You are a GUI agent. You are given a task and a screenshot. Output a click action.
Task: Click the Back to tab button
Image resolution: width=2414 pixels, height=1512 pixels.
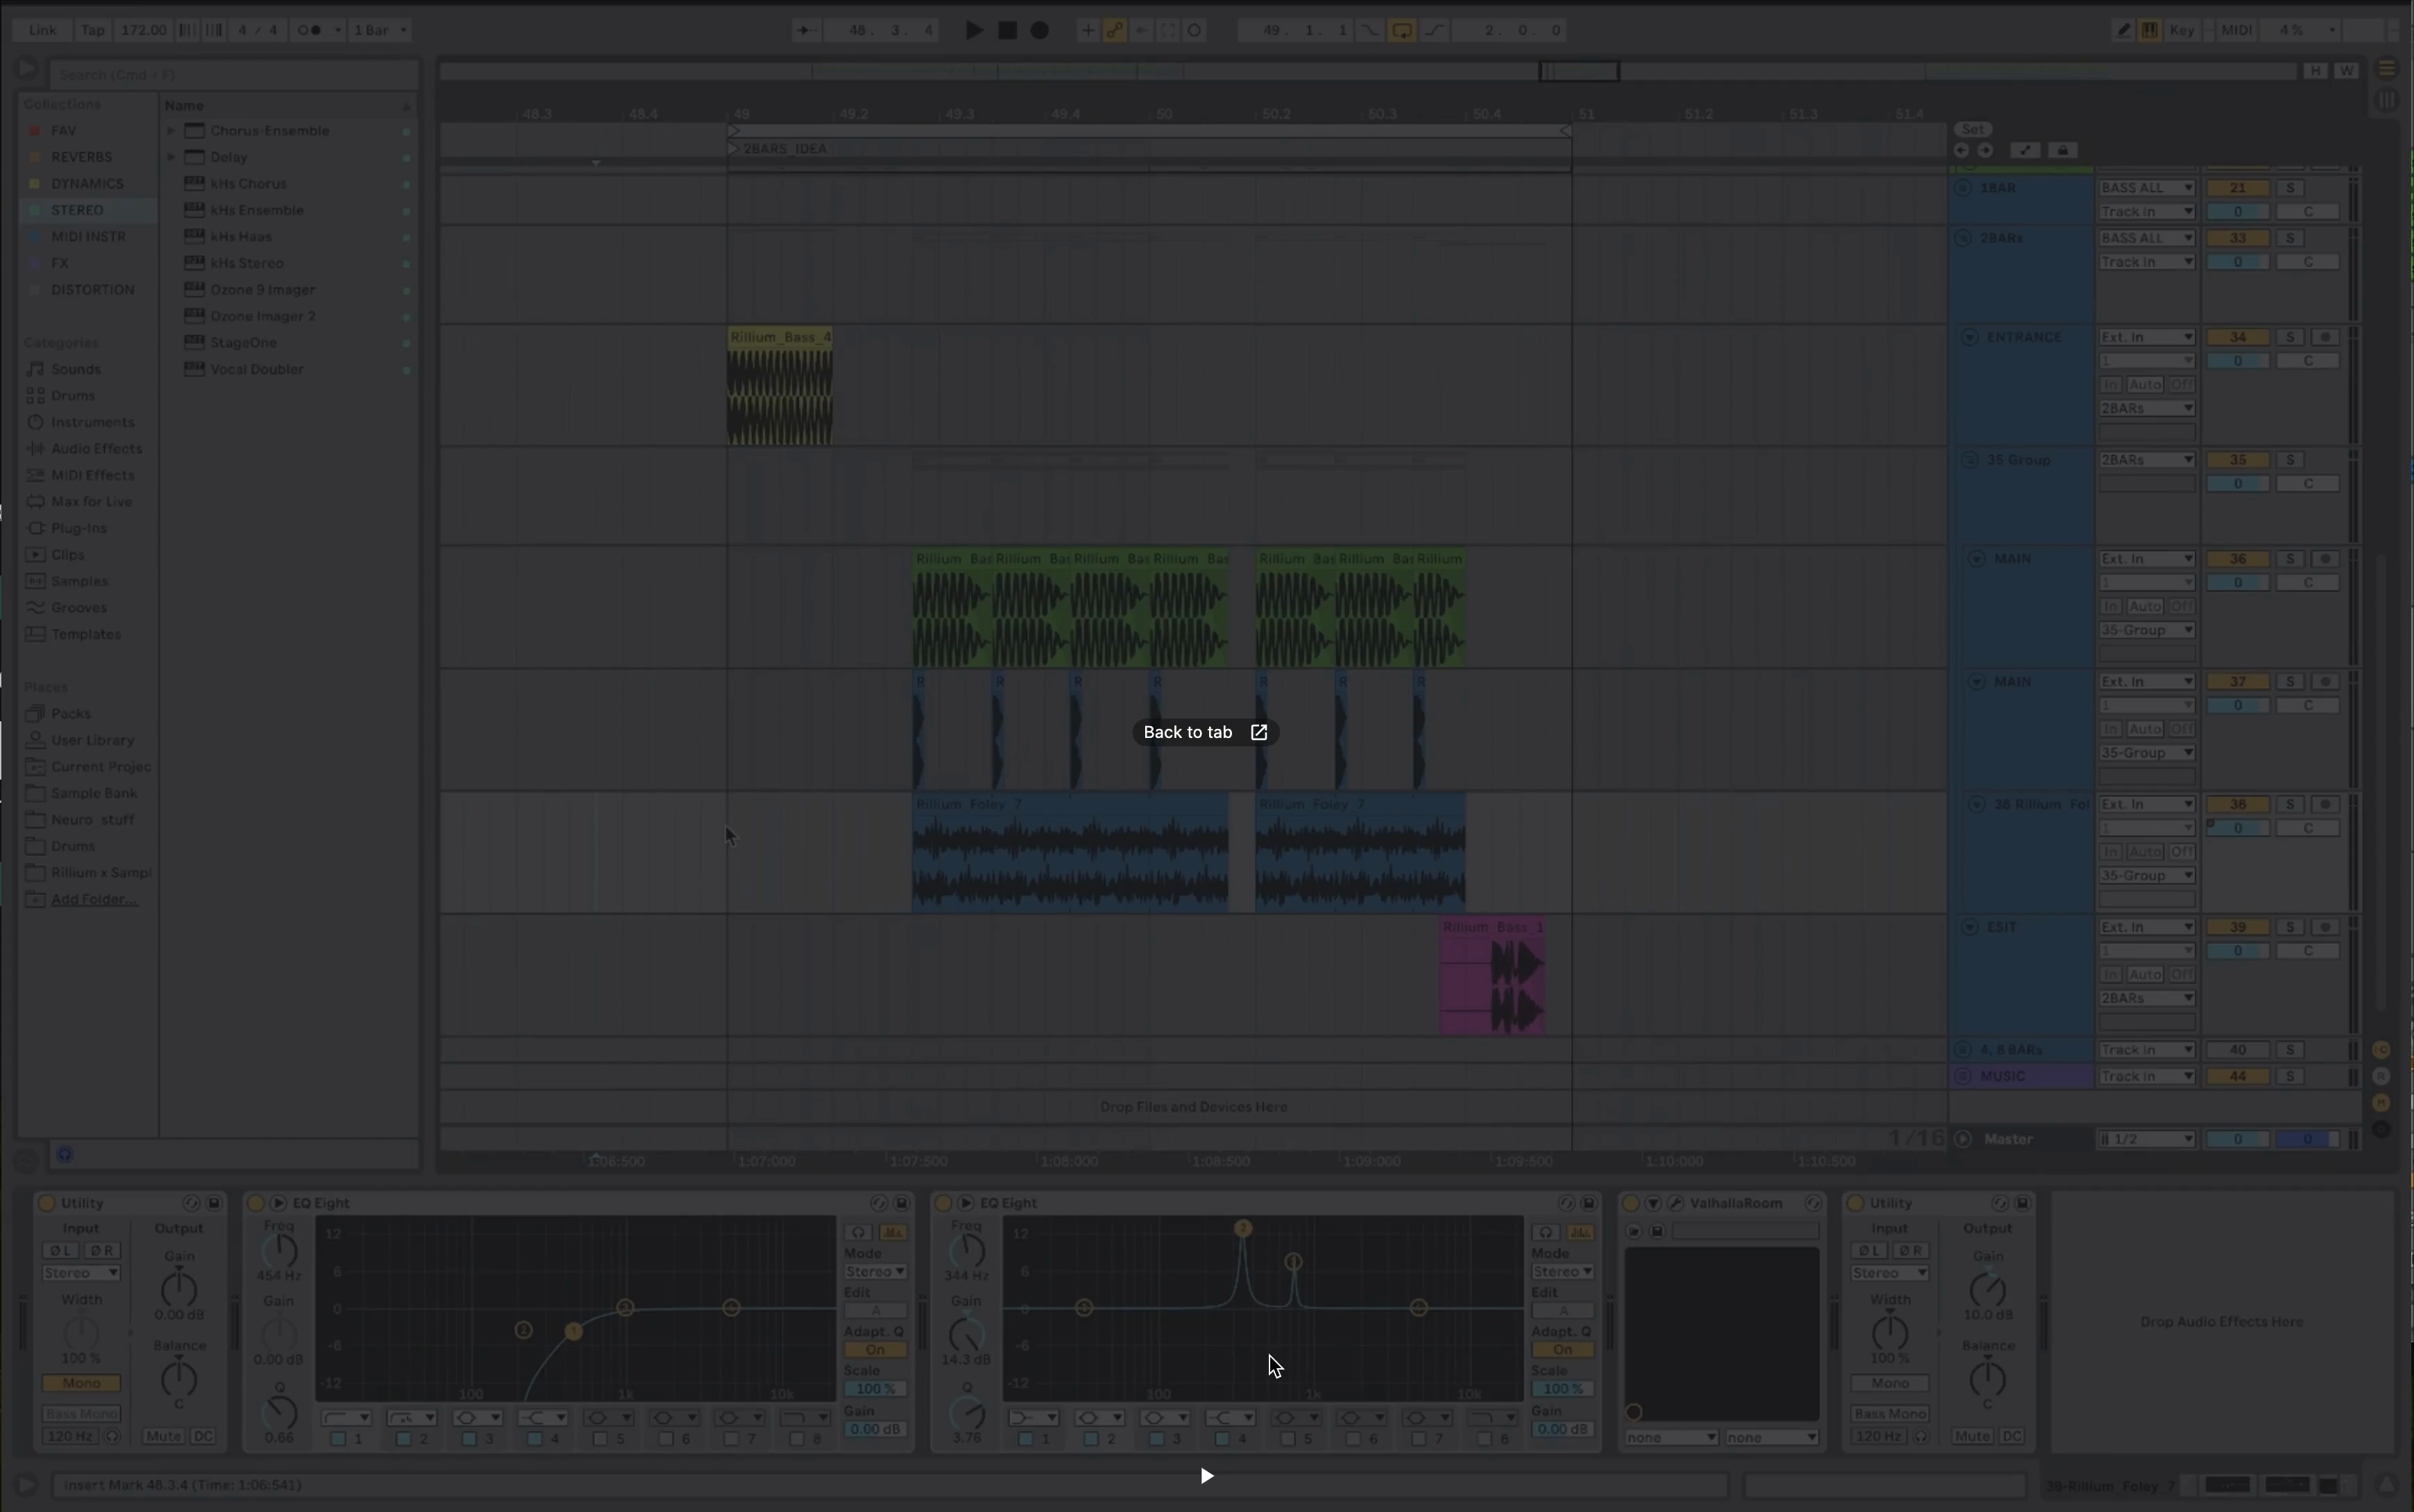point(1205,732)
